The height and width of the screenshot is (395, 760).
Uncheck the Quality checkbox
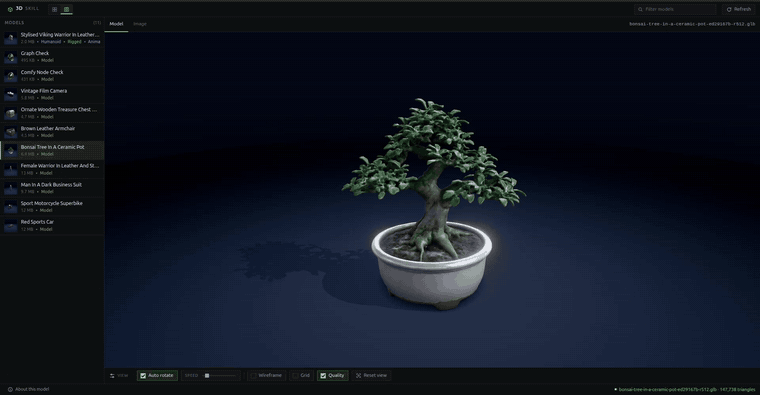323,376
